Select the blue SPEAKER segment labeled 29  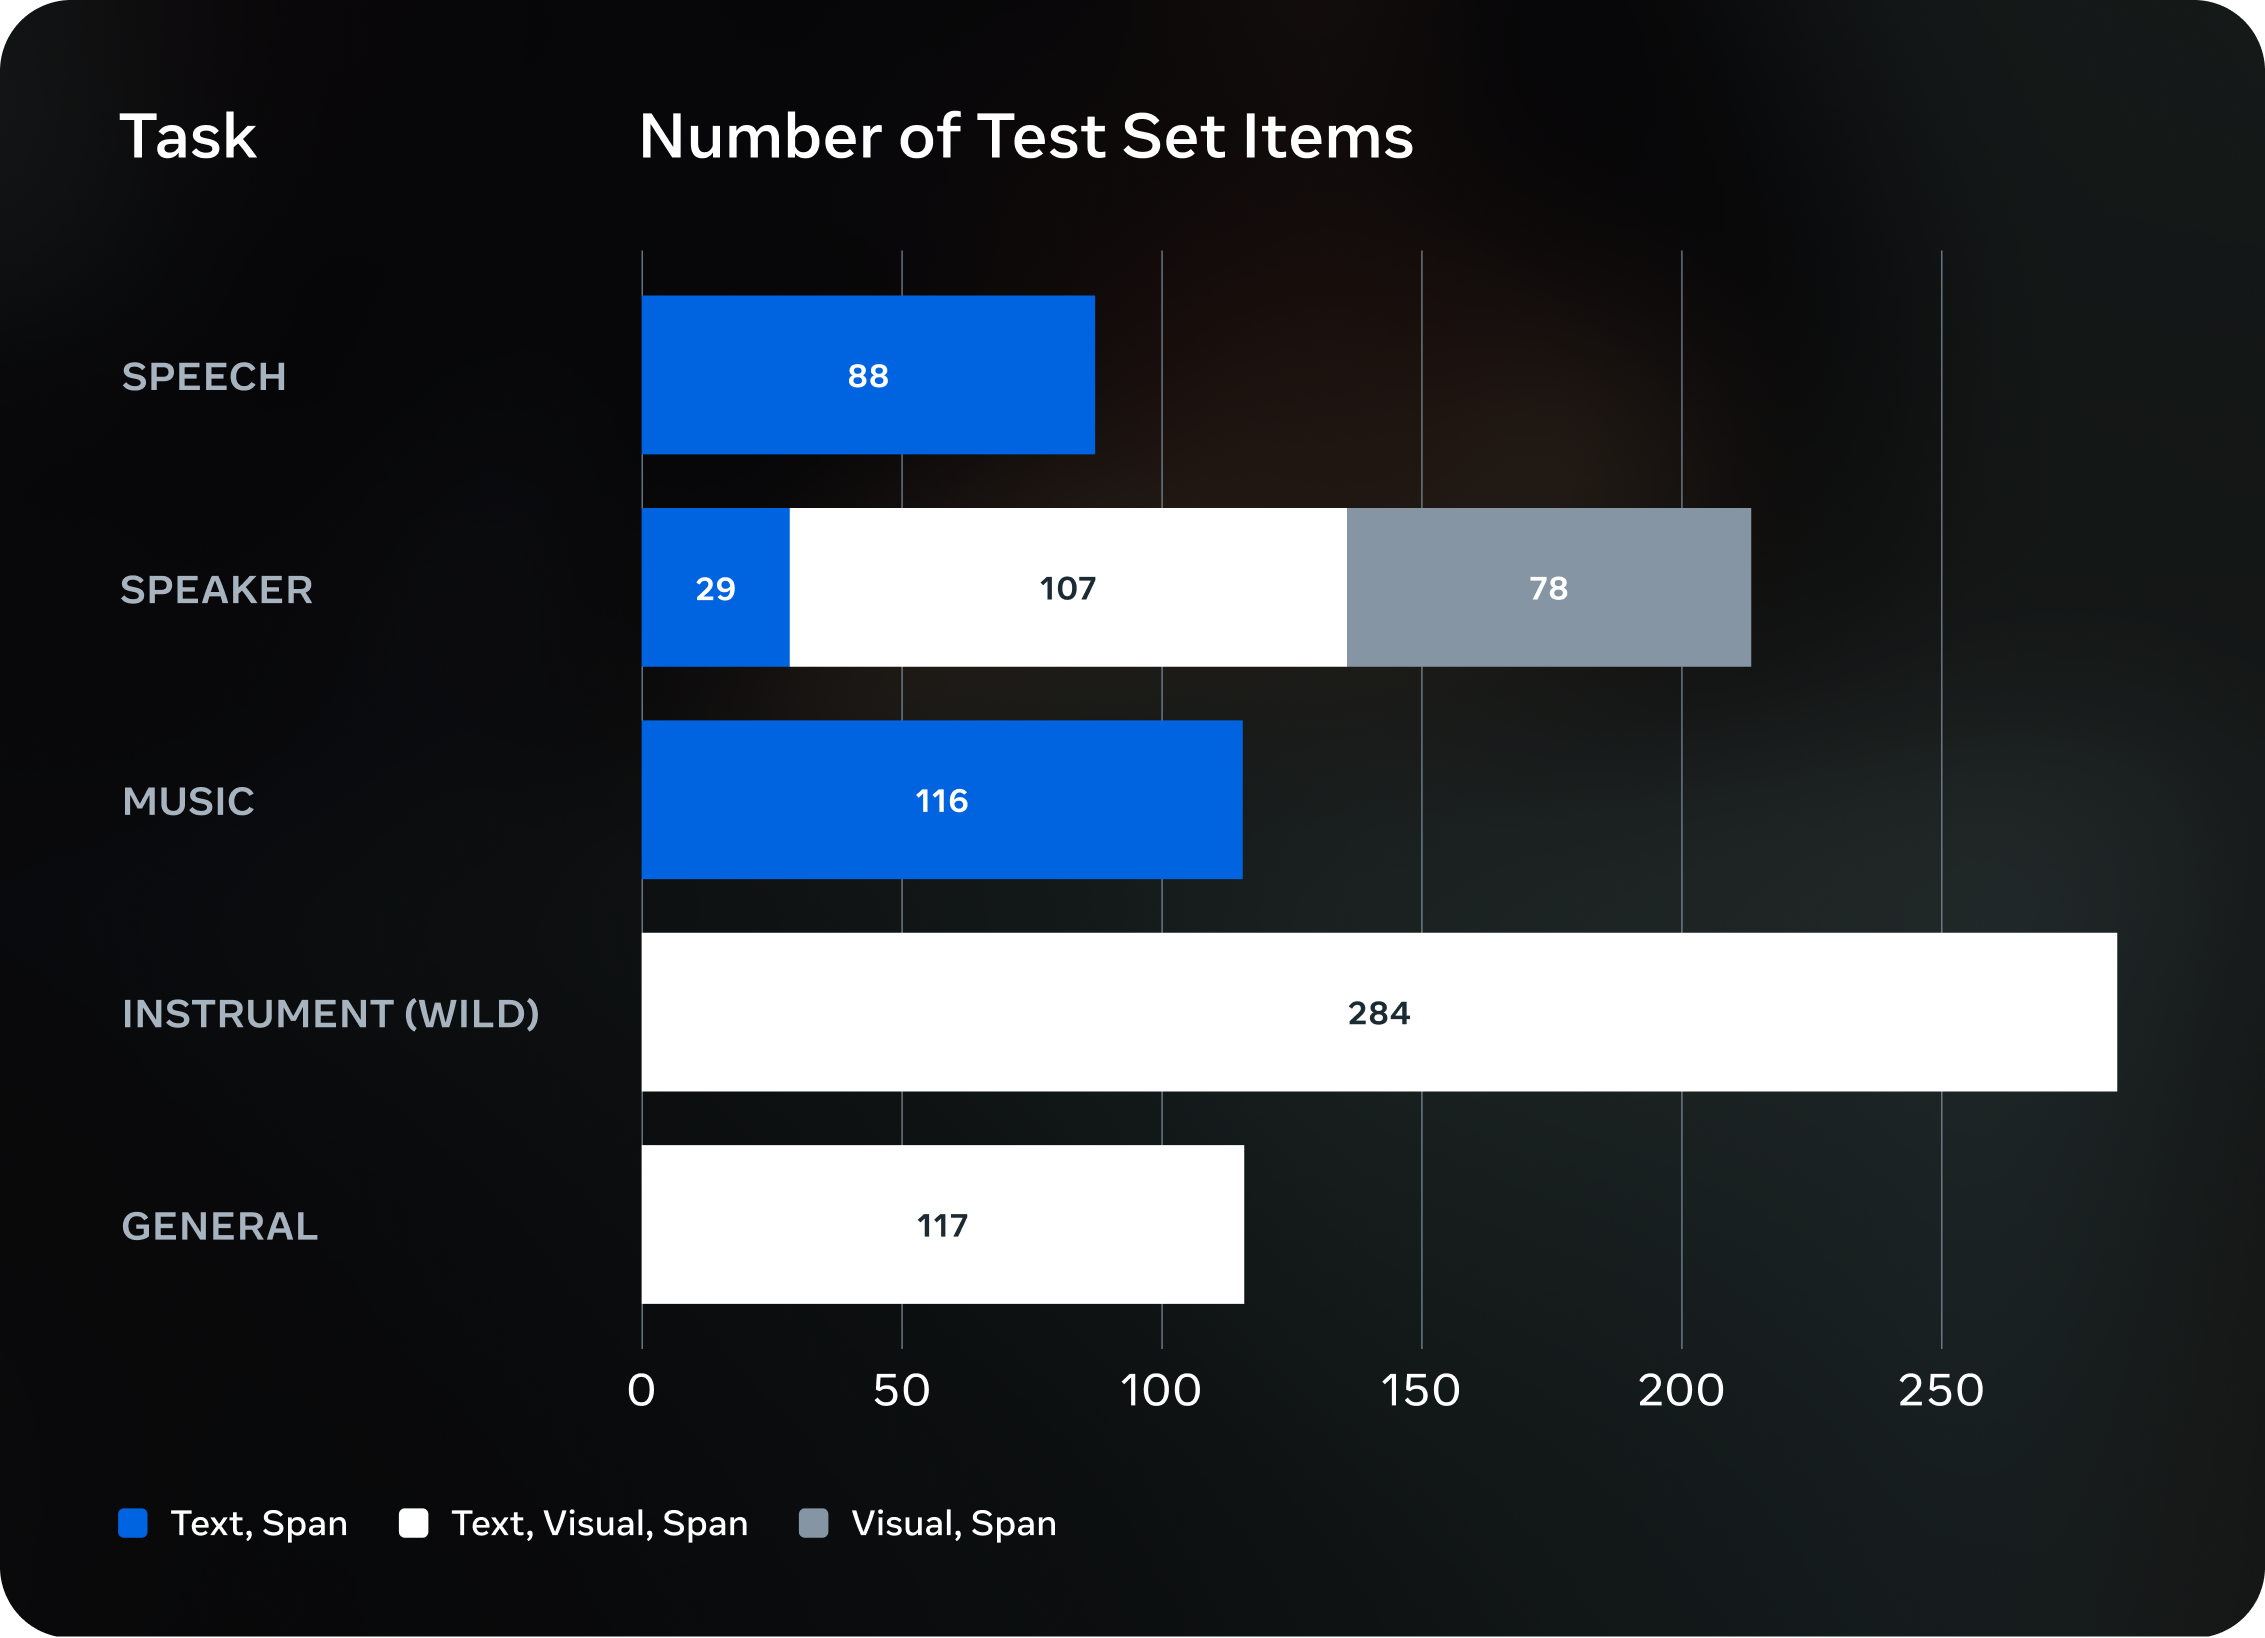click(715, 588)
